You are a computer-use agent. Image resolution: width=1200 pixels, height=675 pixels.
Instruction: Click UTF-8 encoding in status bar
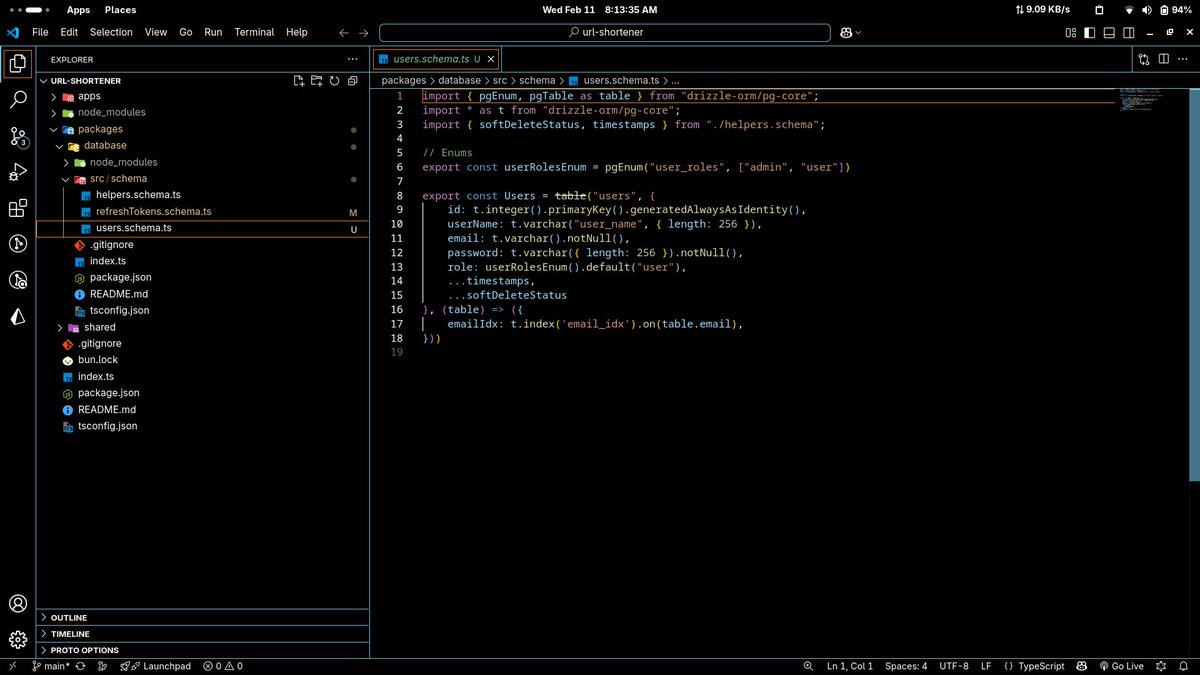tap(953, 666)
